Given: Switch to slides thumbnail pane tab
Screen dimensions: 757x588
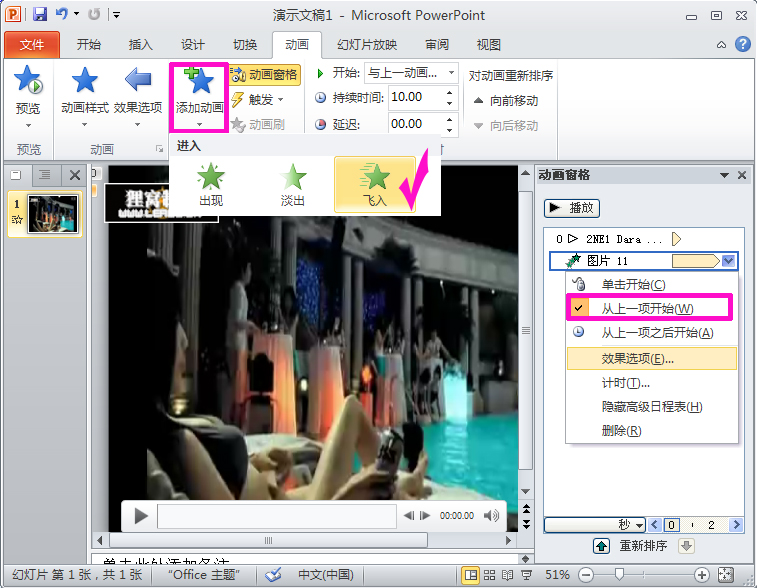Looking at the screenshot, I should point(16,175).
